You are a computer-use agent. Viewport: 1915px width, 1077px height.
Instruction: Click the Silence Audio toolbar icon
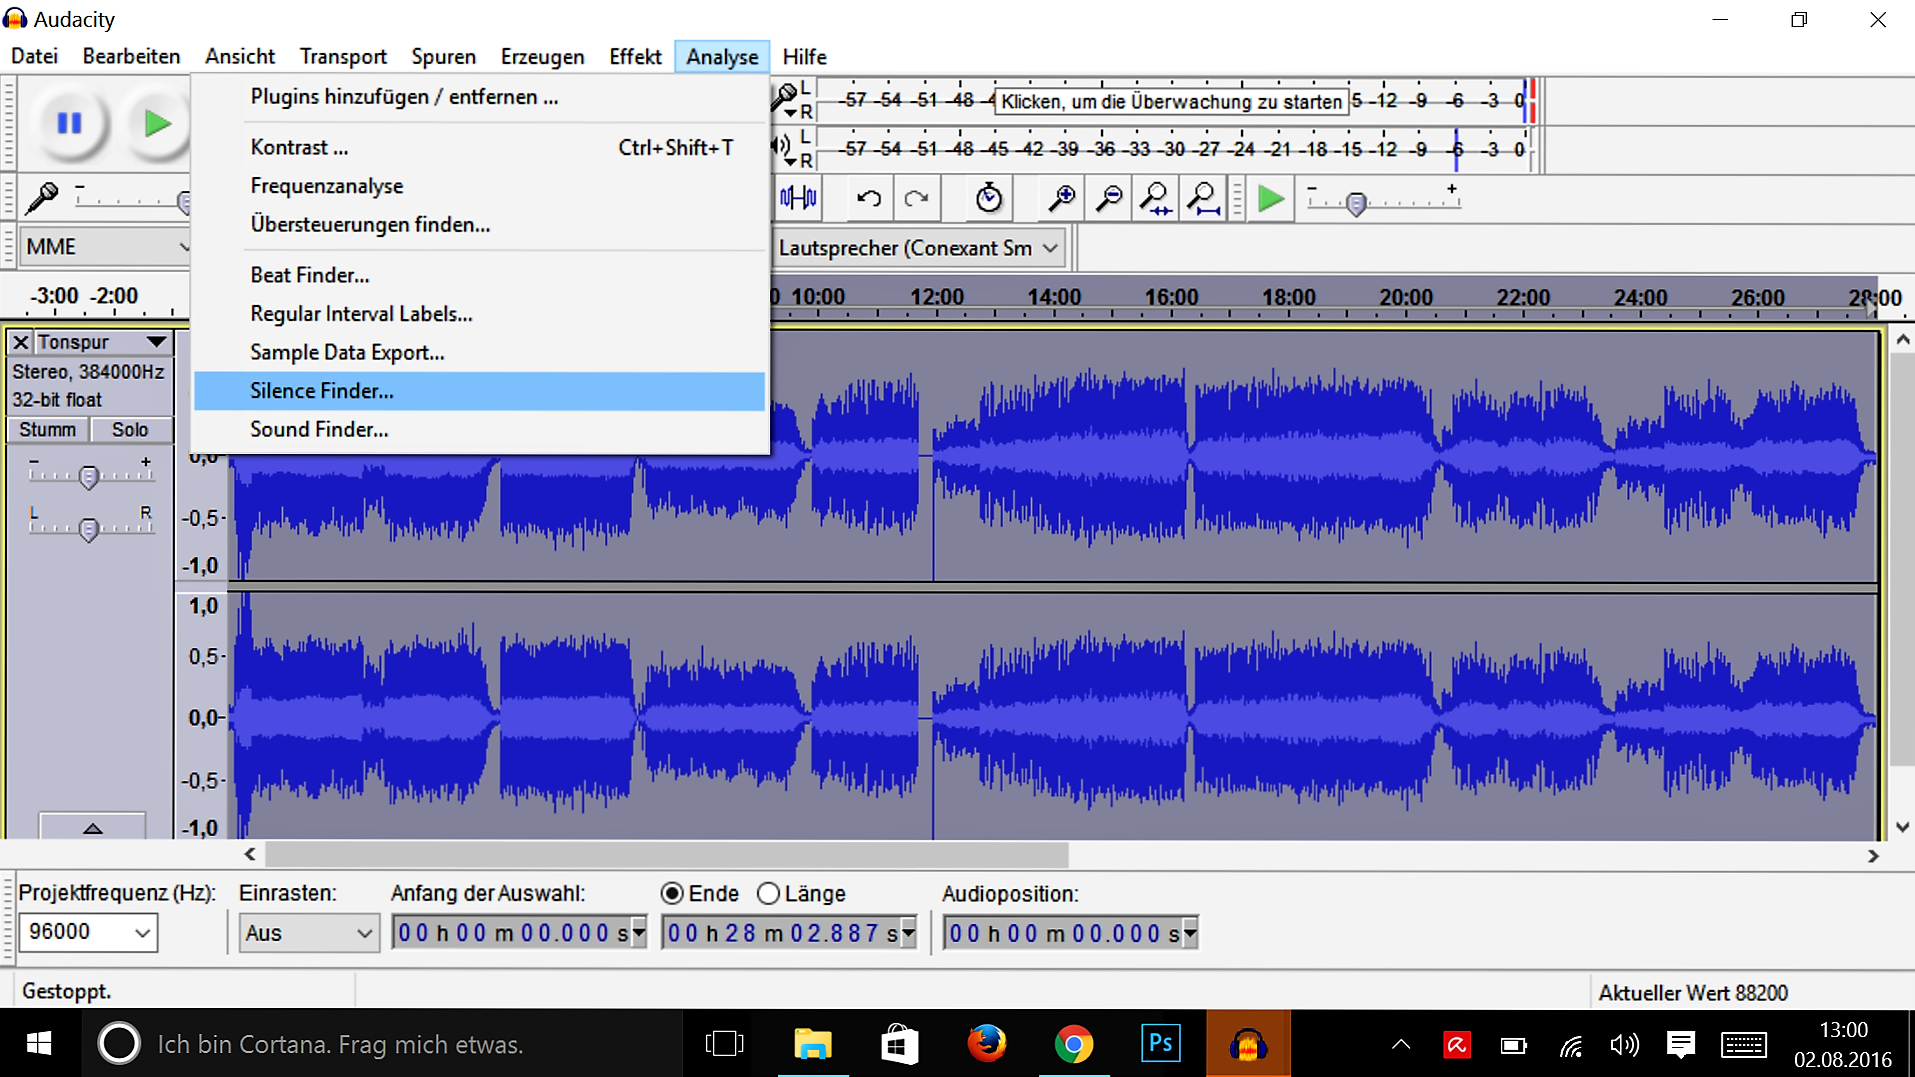[x=798, y=199]
